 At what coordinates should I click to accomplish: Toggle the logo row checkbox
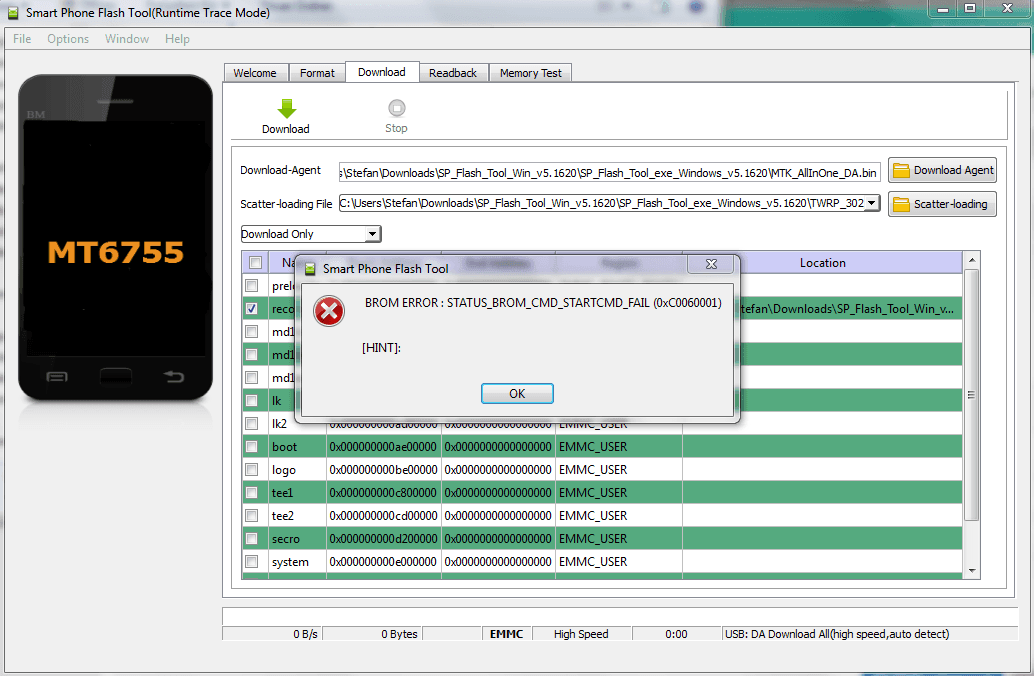251,470
